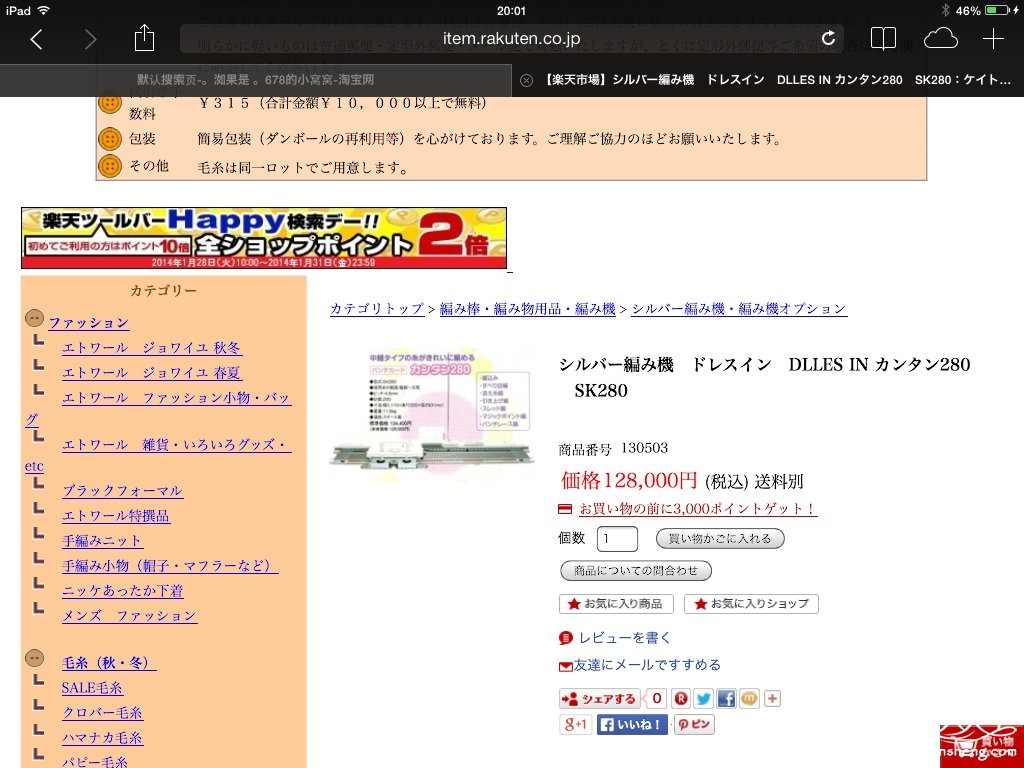This screenshot has width=1024, height=768.
Task: Tap the Safari back arrow
Action: (37, 40)
